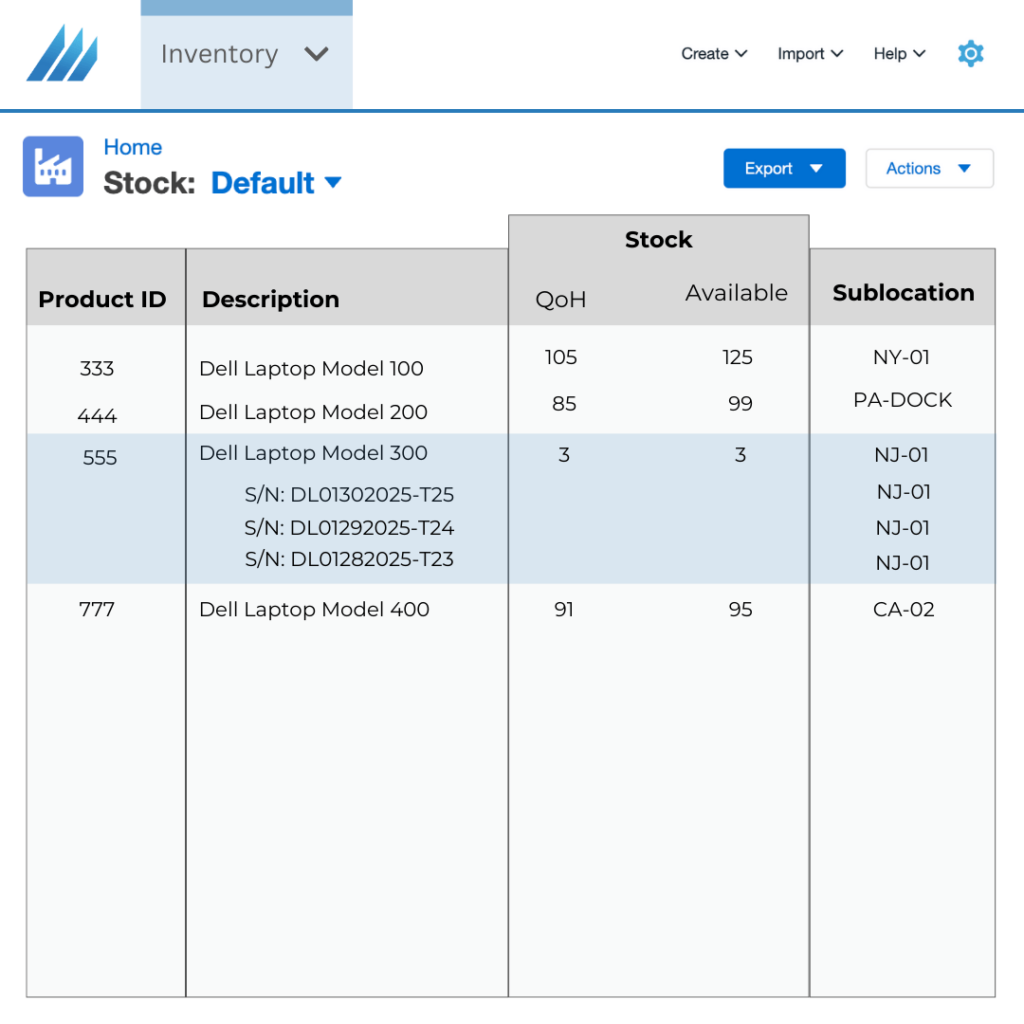Open the settings gear
Screen dimensions: 1024x1024
point(970,54)
